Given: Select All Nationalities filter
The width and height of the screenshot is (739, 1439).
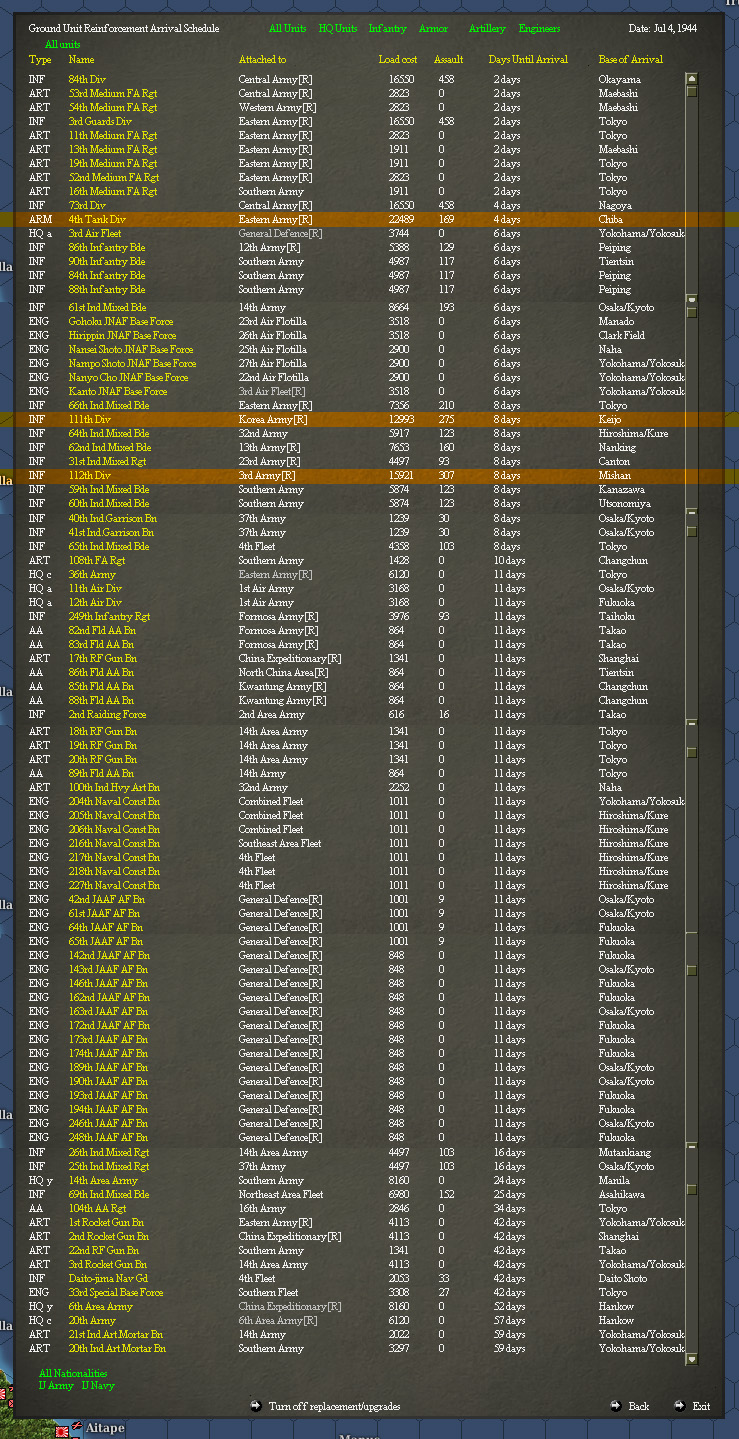Looking at the screenshot, I should [73, 1374].
